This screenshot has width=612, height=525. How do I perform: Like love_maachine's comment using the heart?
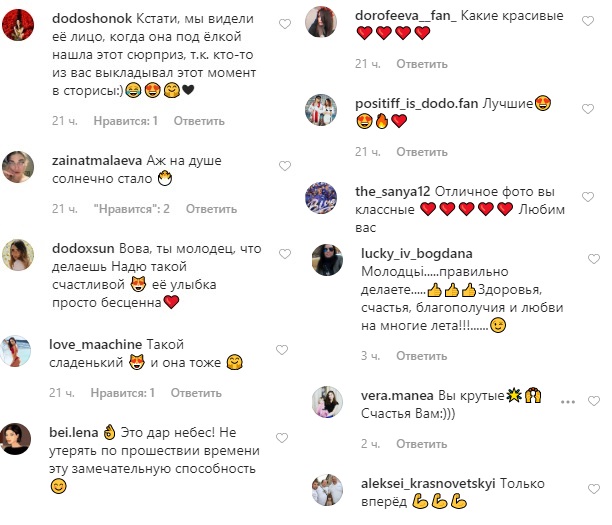pos(282,350)
